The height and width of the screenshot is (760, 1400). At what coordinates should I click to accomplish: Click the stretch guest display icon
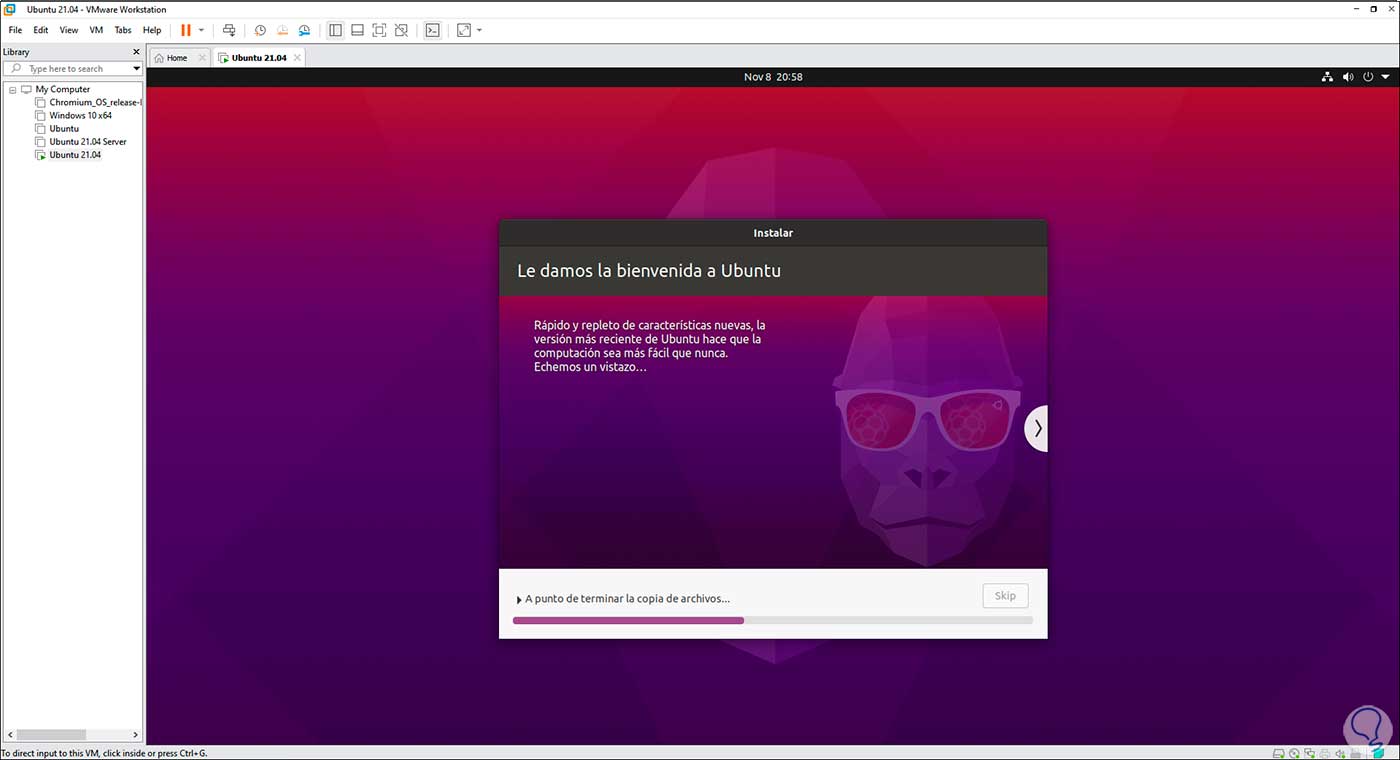click(x=463, y=30)
